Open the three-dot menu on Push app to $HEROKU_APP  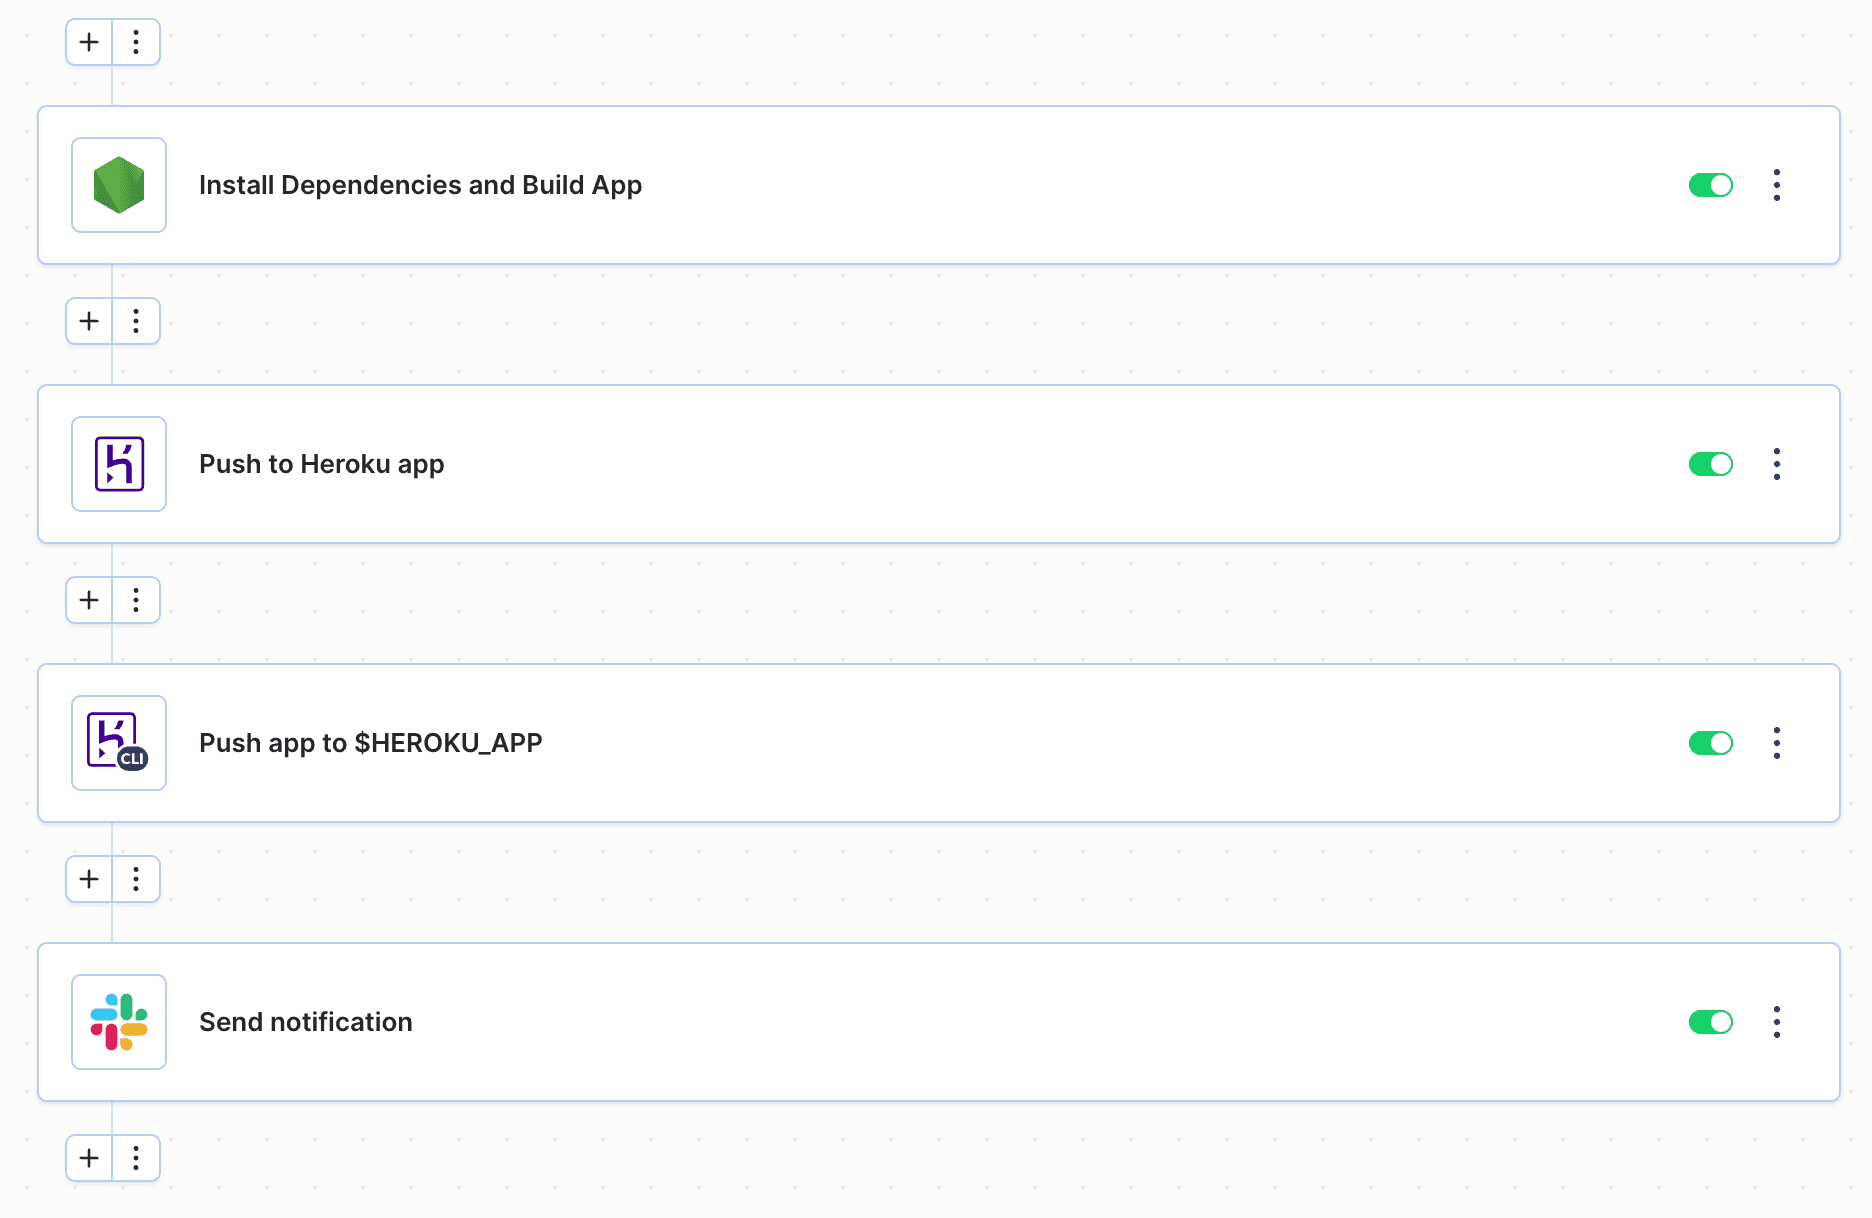(1777, 743)
